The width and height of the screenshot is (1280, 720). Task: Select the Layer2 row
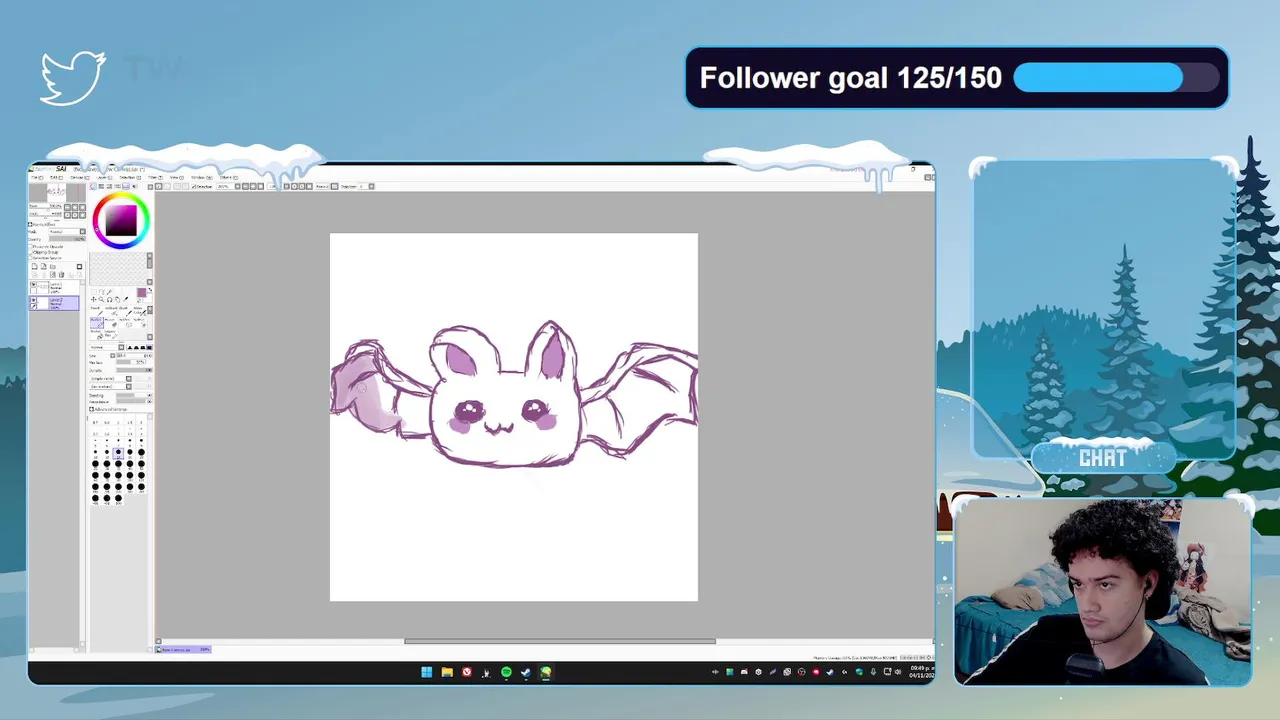(54, 303)
